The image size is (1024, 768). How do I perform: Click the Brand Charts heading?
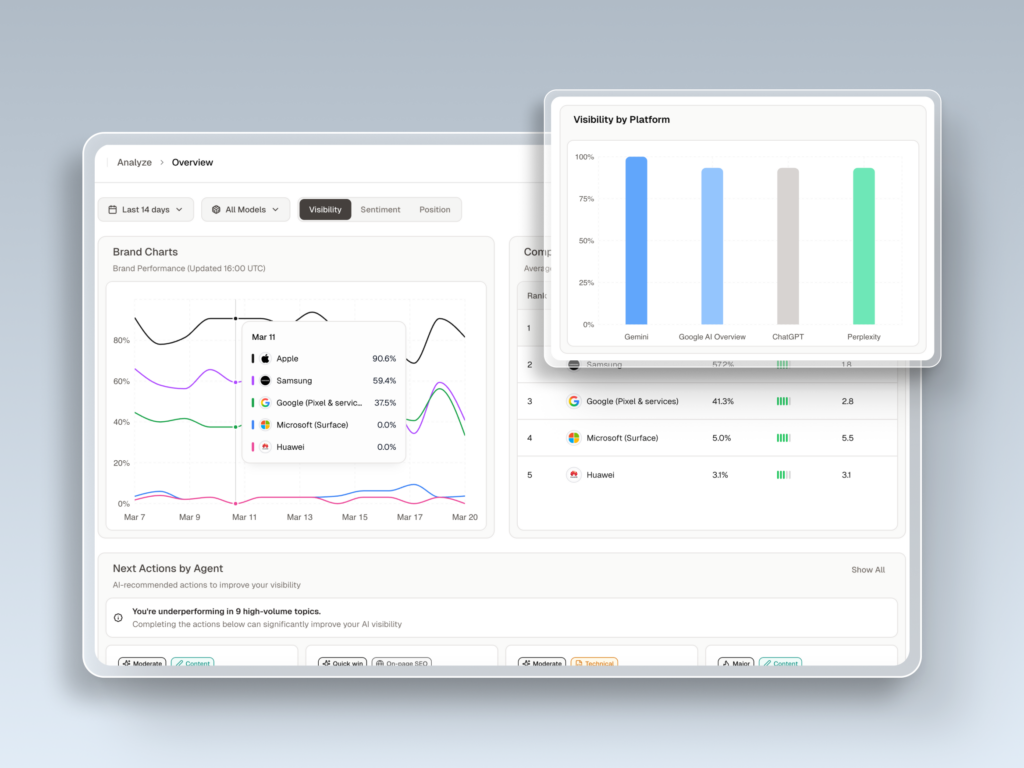tap(145, 252)
